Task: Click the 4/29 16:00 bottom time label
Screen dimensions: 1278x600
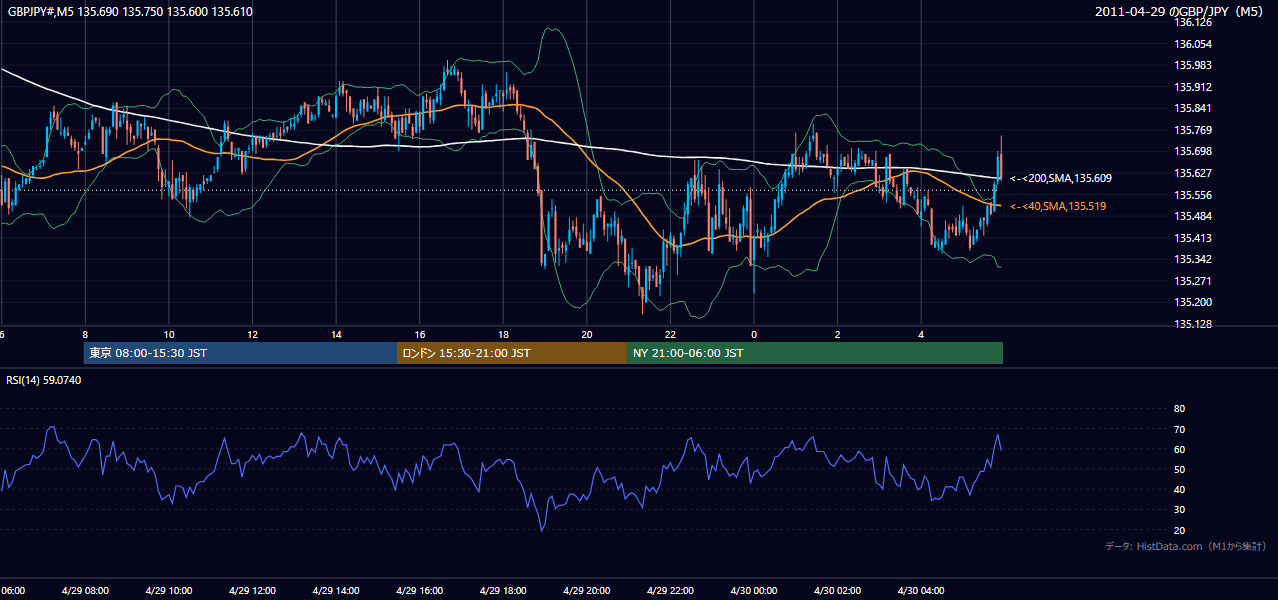Action: pos(419,591)
